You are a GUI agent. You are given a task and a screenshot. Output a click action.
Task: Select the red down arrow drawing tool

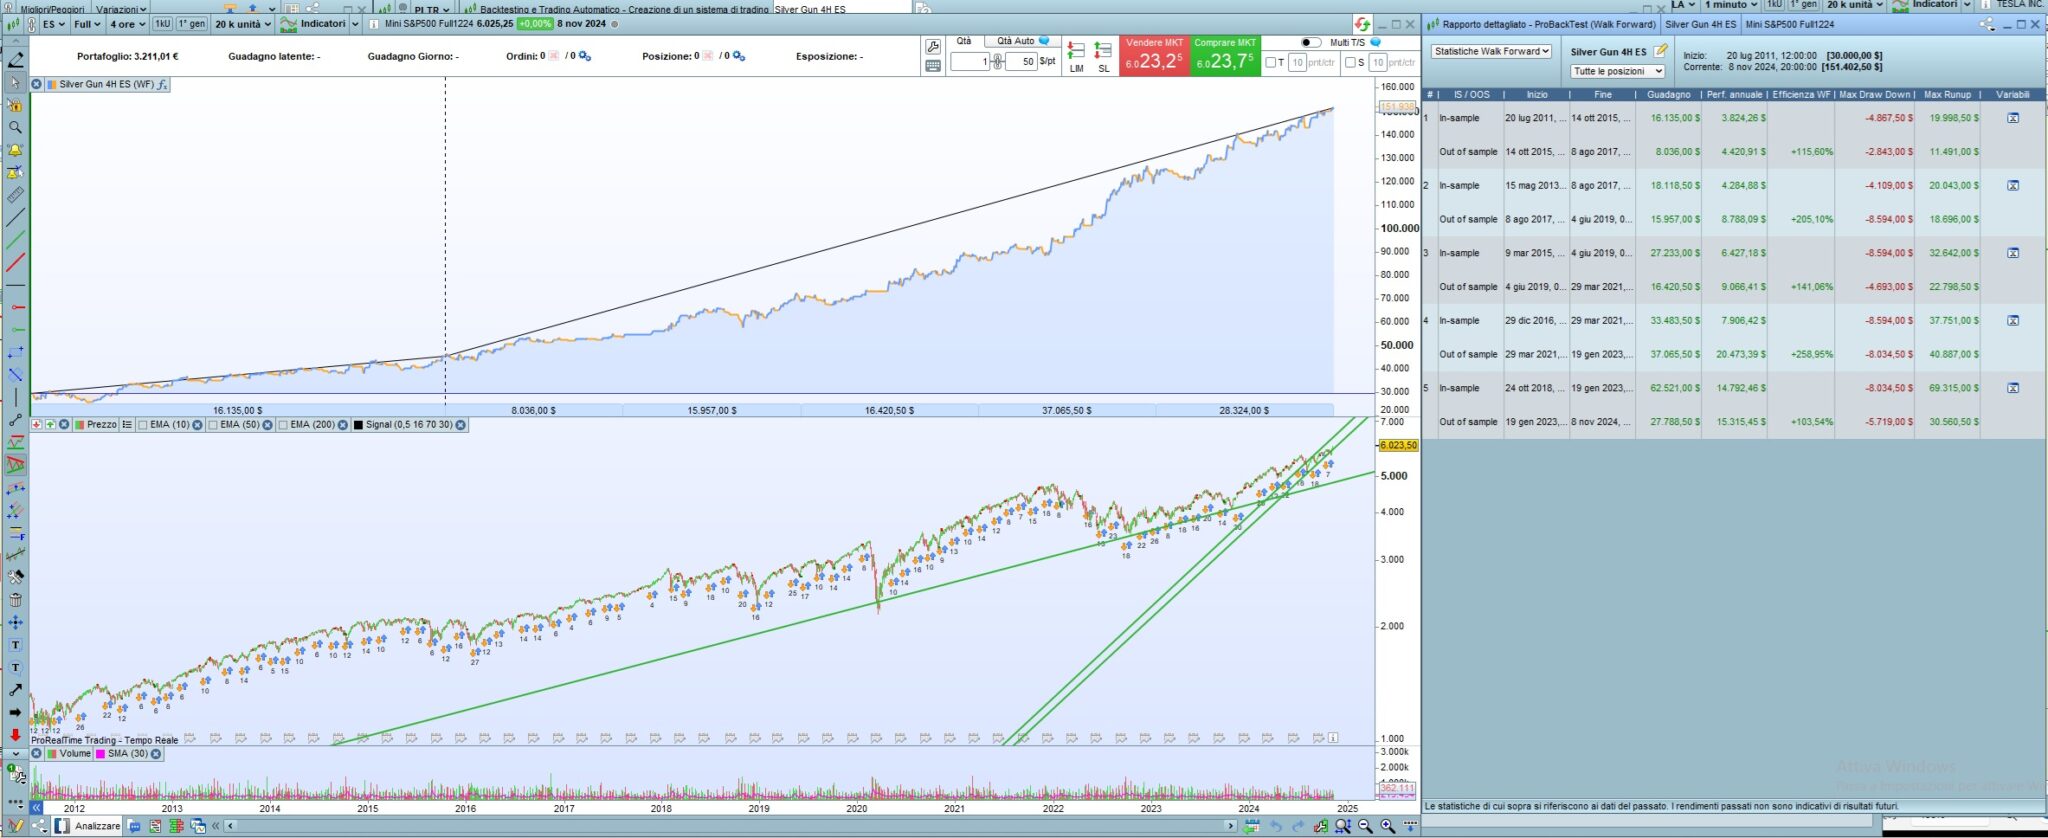tap(15, 734)
